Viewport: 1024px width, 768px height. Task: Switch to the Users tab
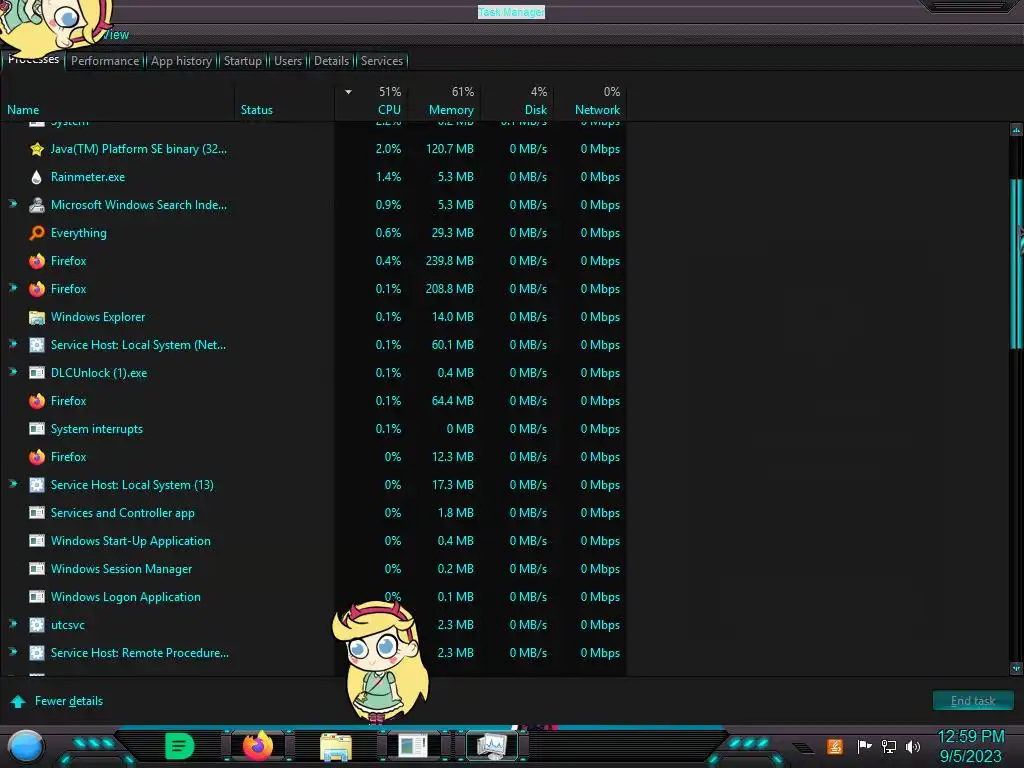(x=288, y=61)
